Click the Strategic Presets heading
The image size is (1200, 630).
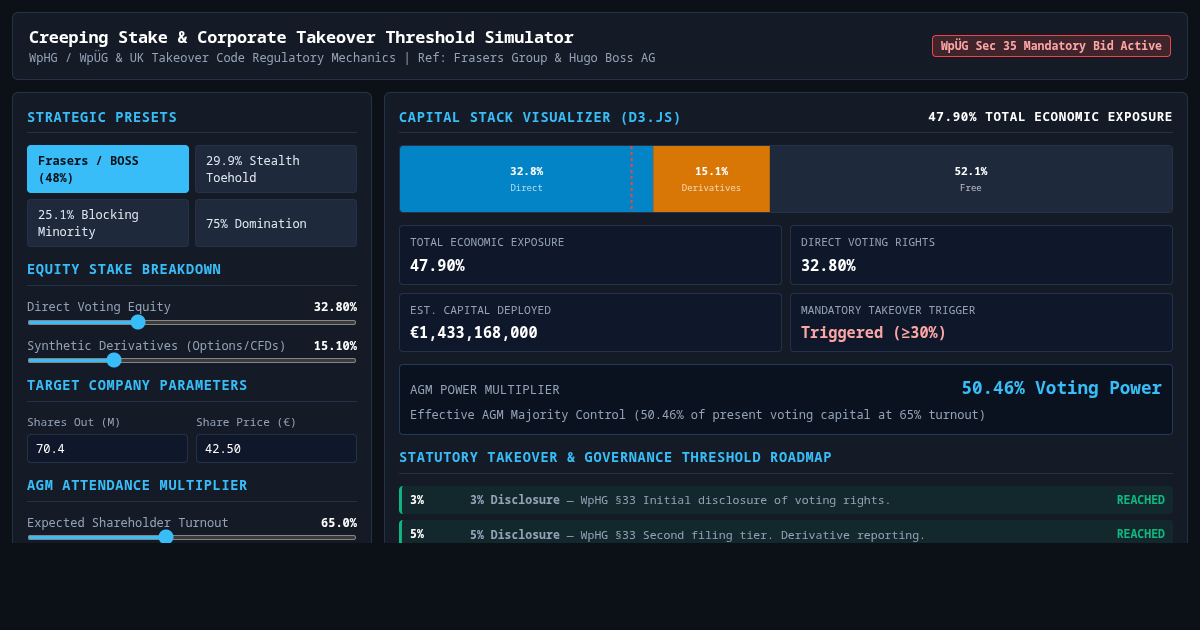click(102, 117)
